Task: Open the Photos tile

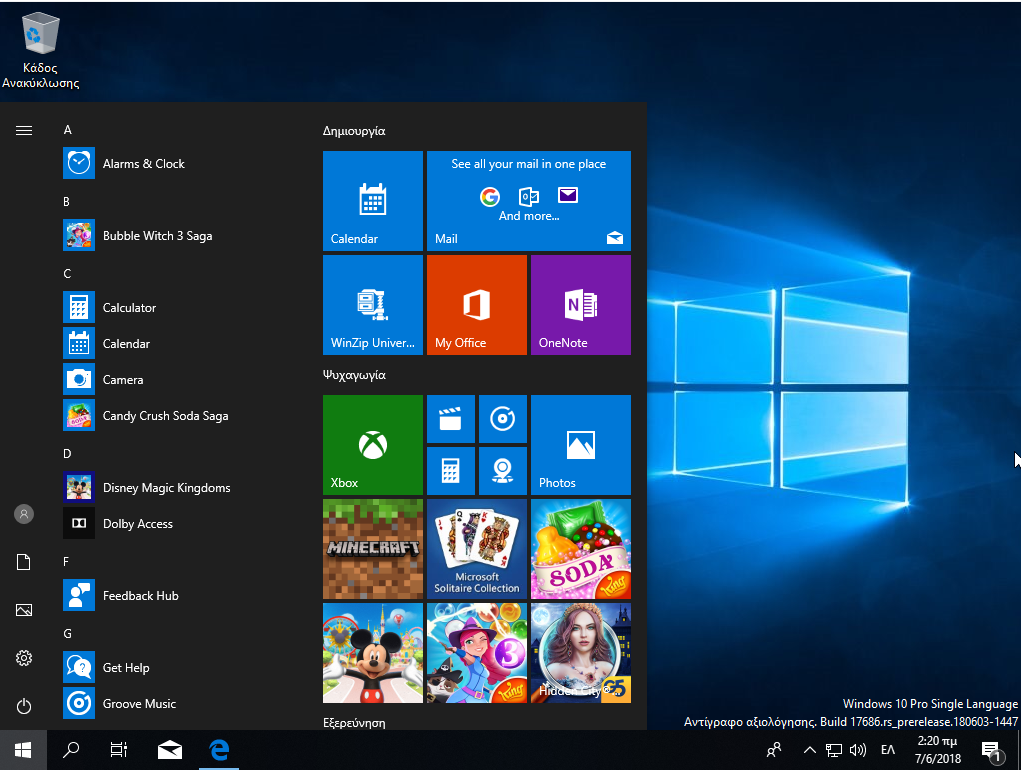Action: click(581, 445)
